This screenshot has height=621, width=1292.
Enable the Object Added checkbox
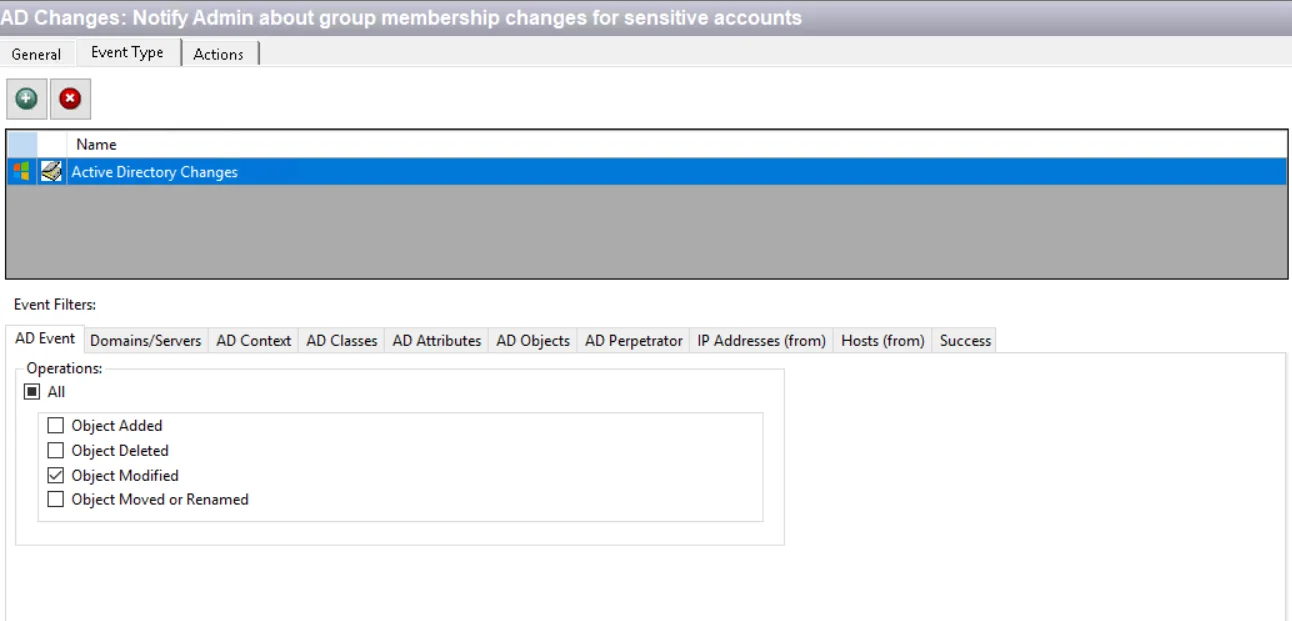[55, 425]
